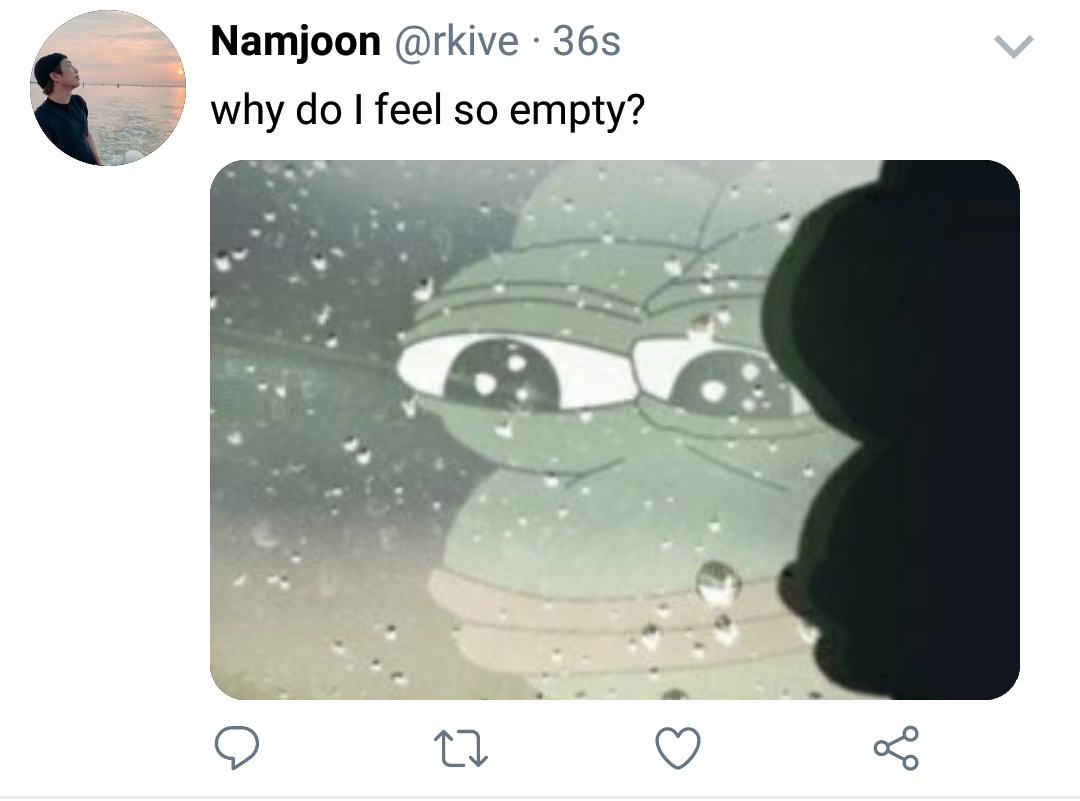Screen dimensions: 1080x801
Task: Show the more-actions menu via down arrow
Action: (x=1013, y=46)
